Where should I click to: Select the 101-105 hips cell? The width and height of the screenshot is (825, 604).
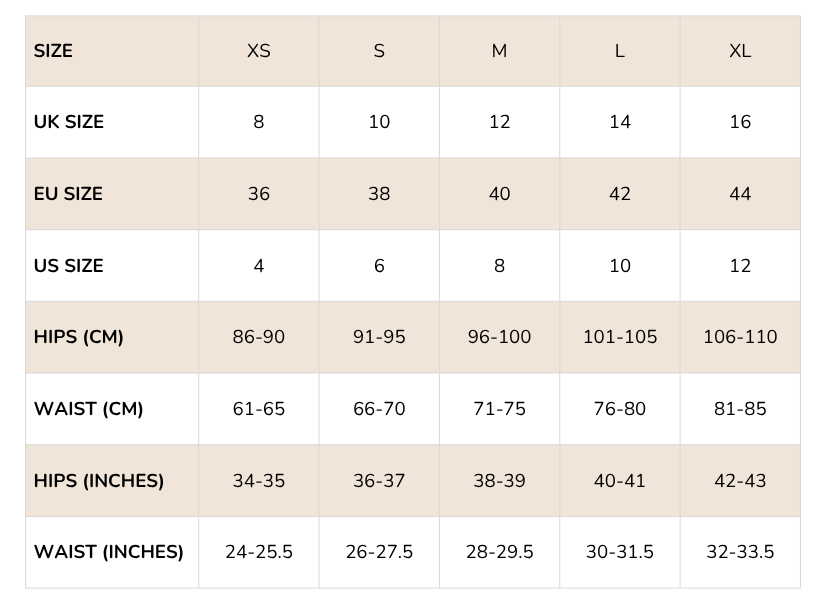tap(620, 337)
